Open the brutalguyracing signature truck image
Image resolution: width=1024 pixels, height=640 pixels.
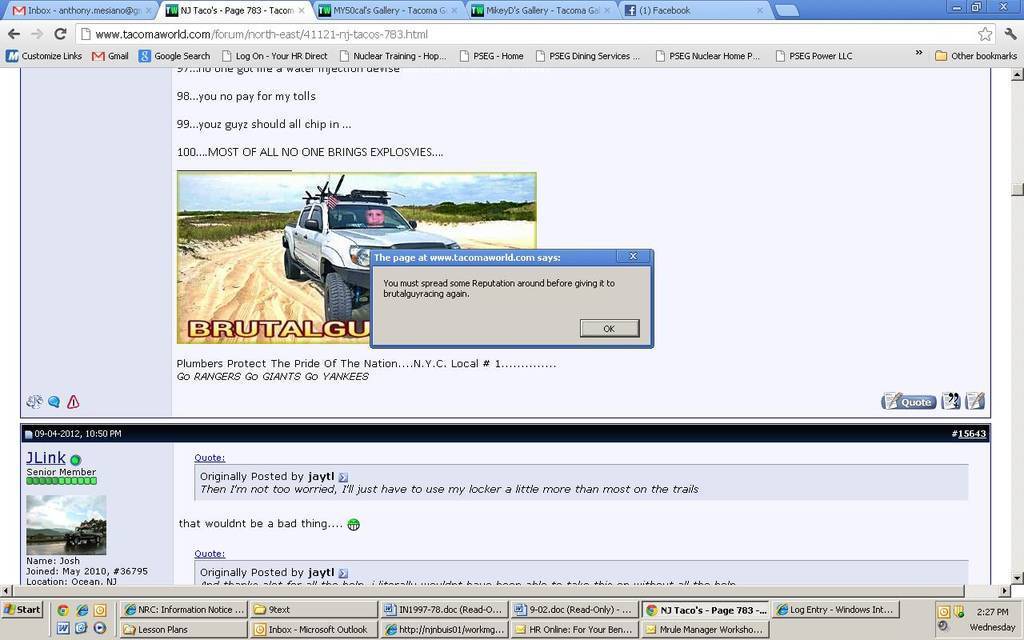coord(357,258)
